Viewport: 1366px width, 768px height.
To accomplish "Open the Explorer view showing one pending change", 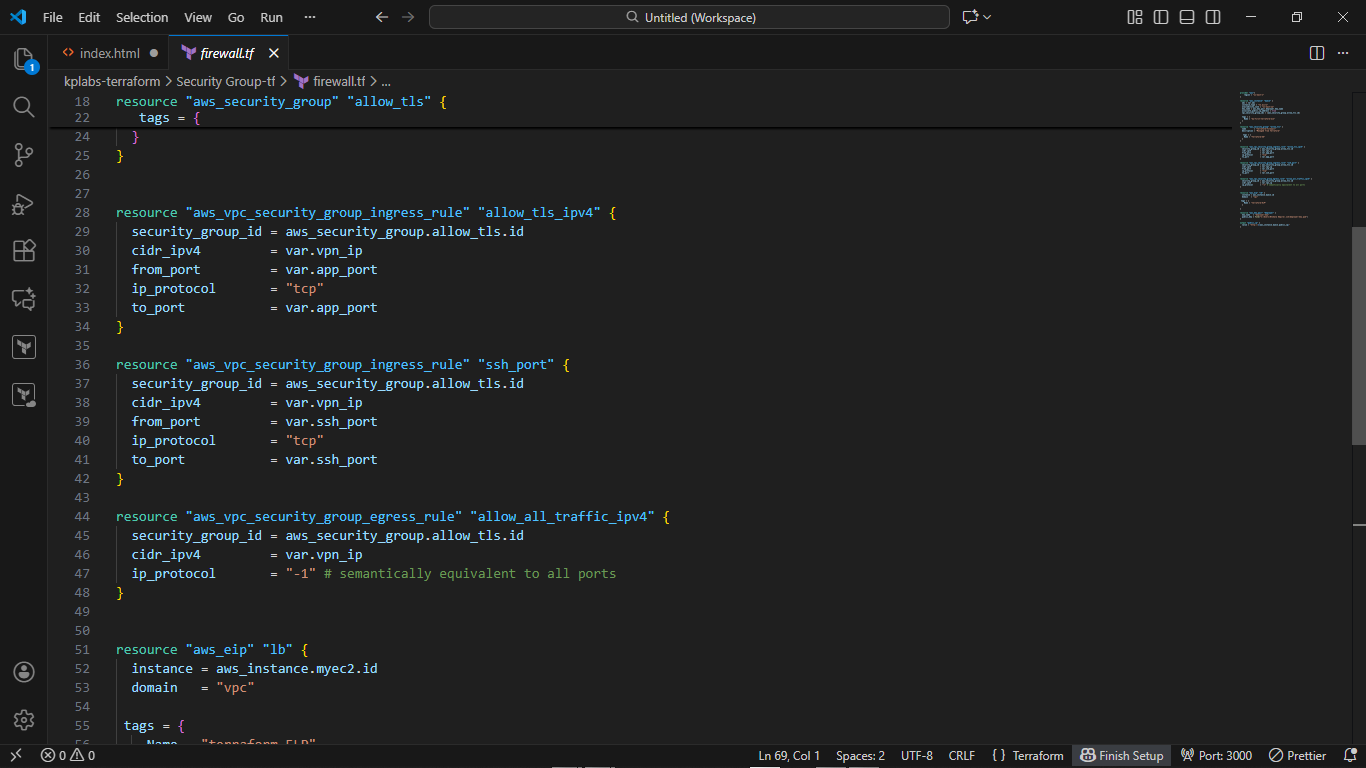I will point(24,60).
